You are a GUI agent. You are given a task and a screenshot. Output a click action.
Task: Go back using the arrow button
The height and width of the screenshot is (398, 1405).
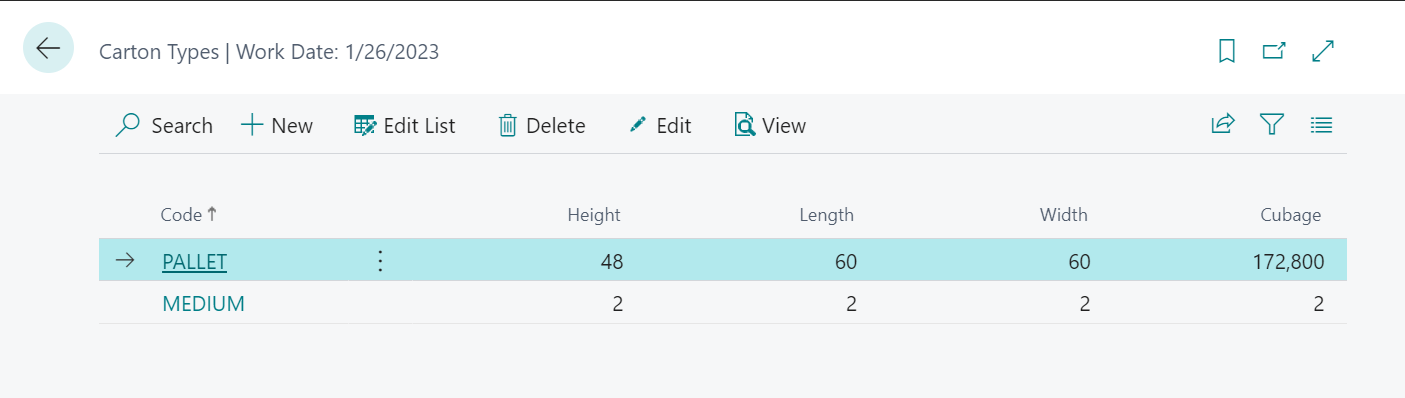pyautogui.click(x=48, y=48)
